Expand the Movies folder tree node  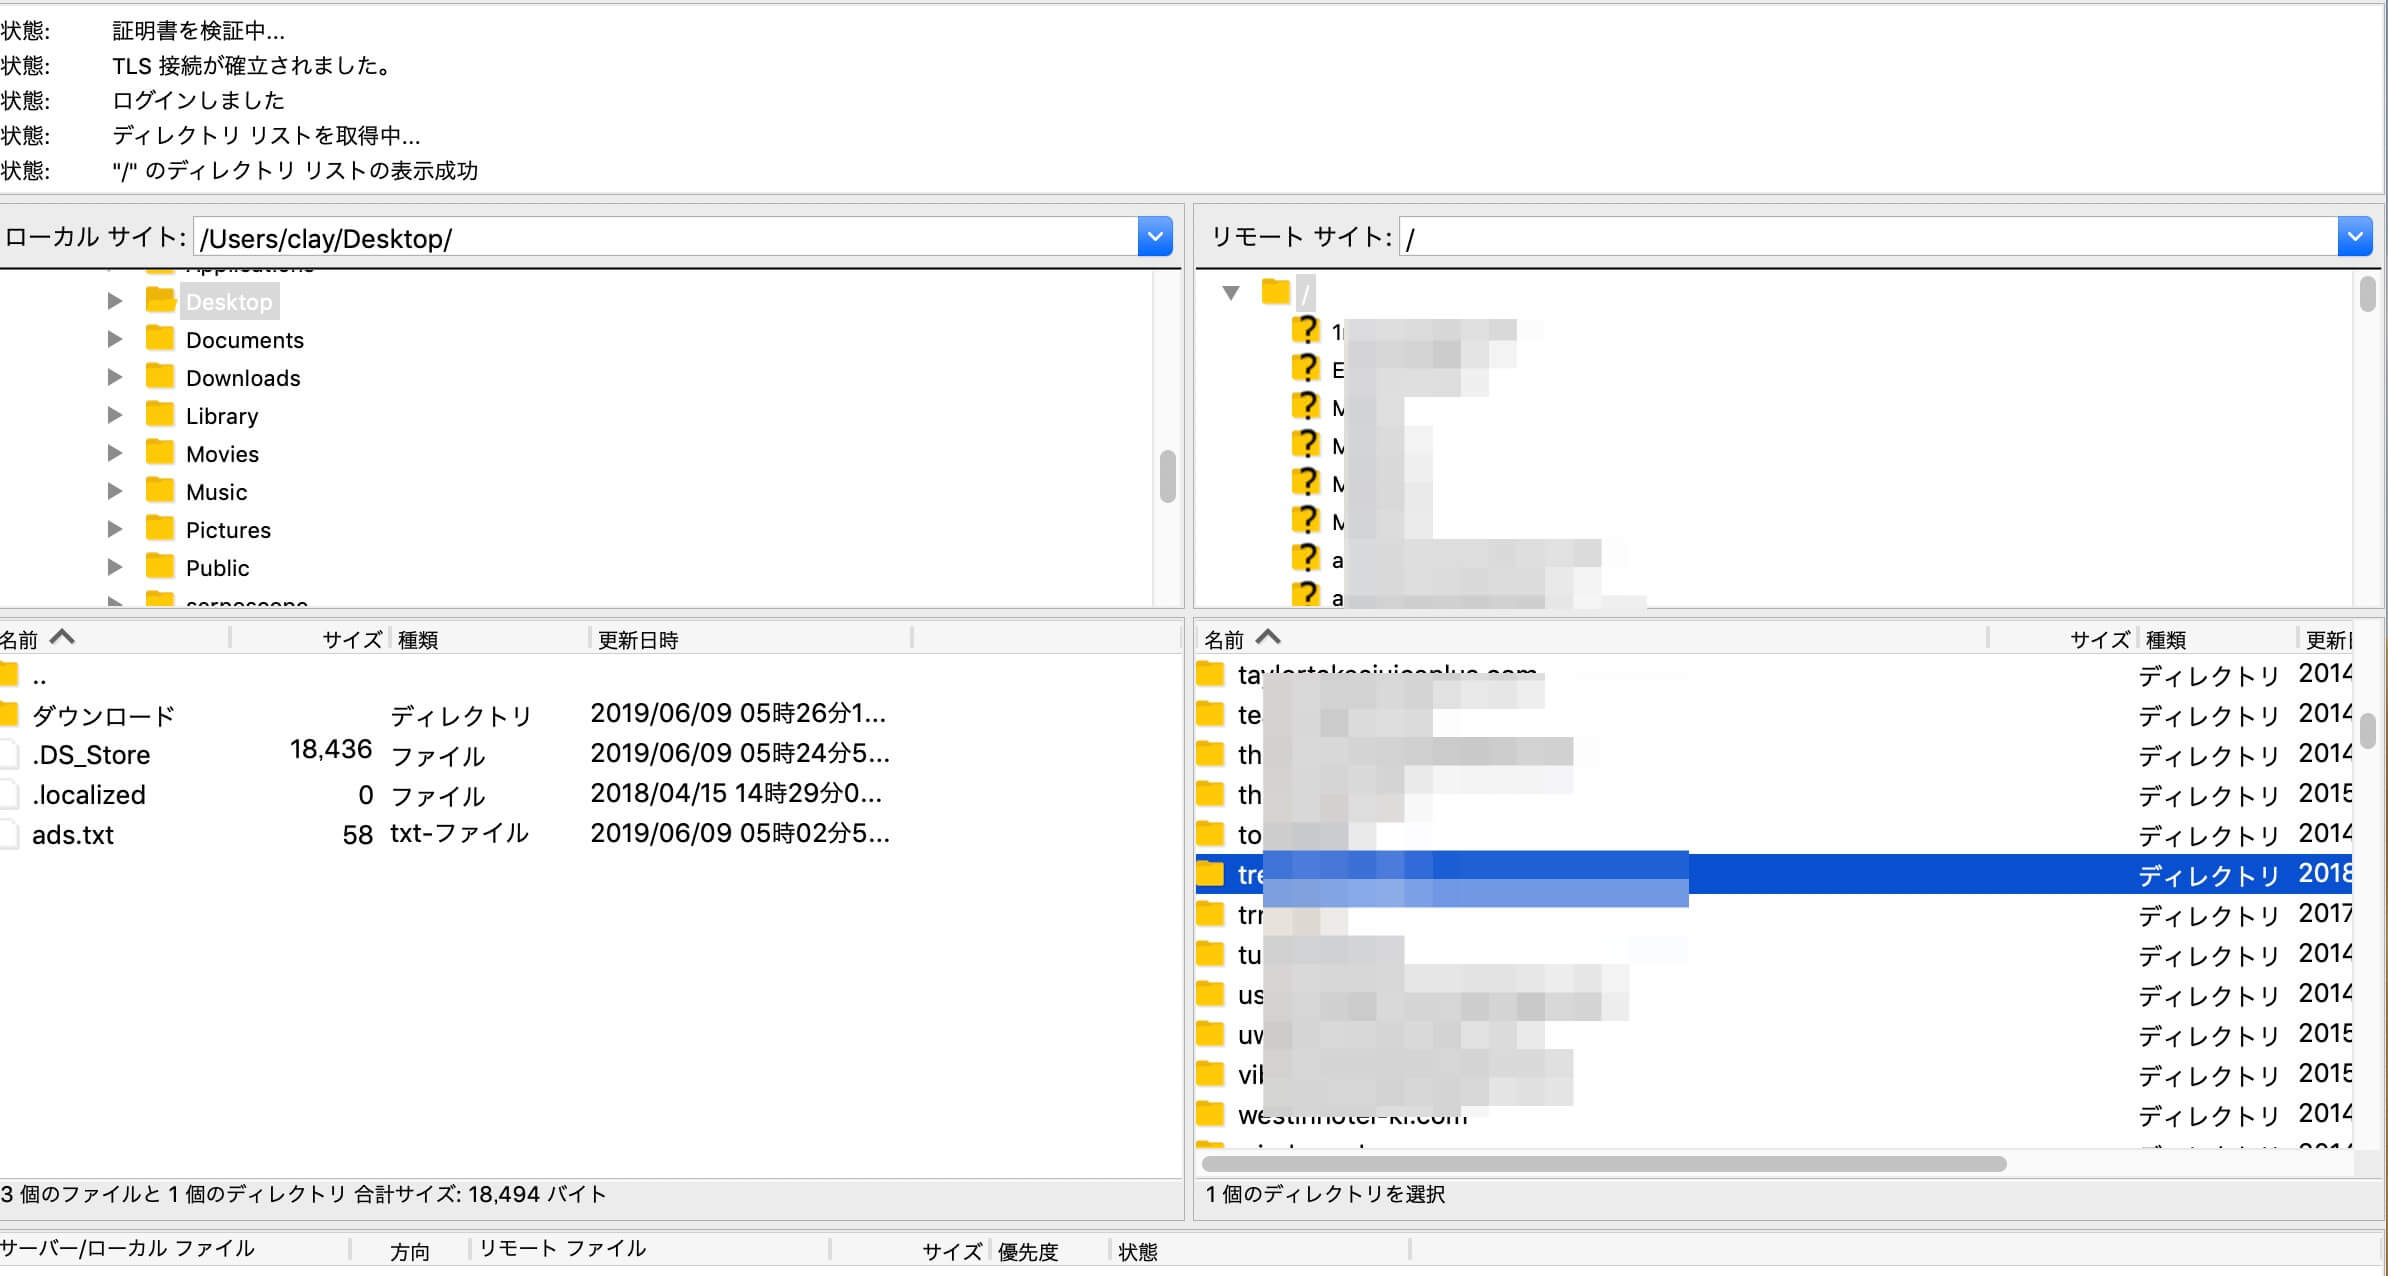(x=115, y=453)
